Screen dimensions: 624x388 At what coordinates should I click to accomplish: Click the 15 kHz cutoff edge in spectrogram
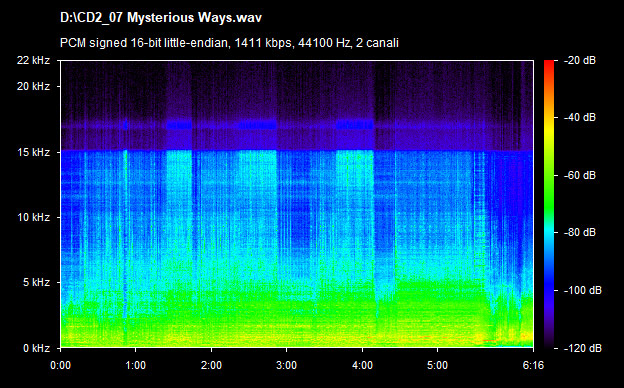[x=297, y=150]
